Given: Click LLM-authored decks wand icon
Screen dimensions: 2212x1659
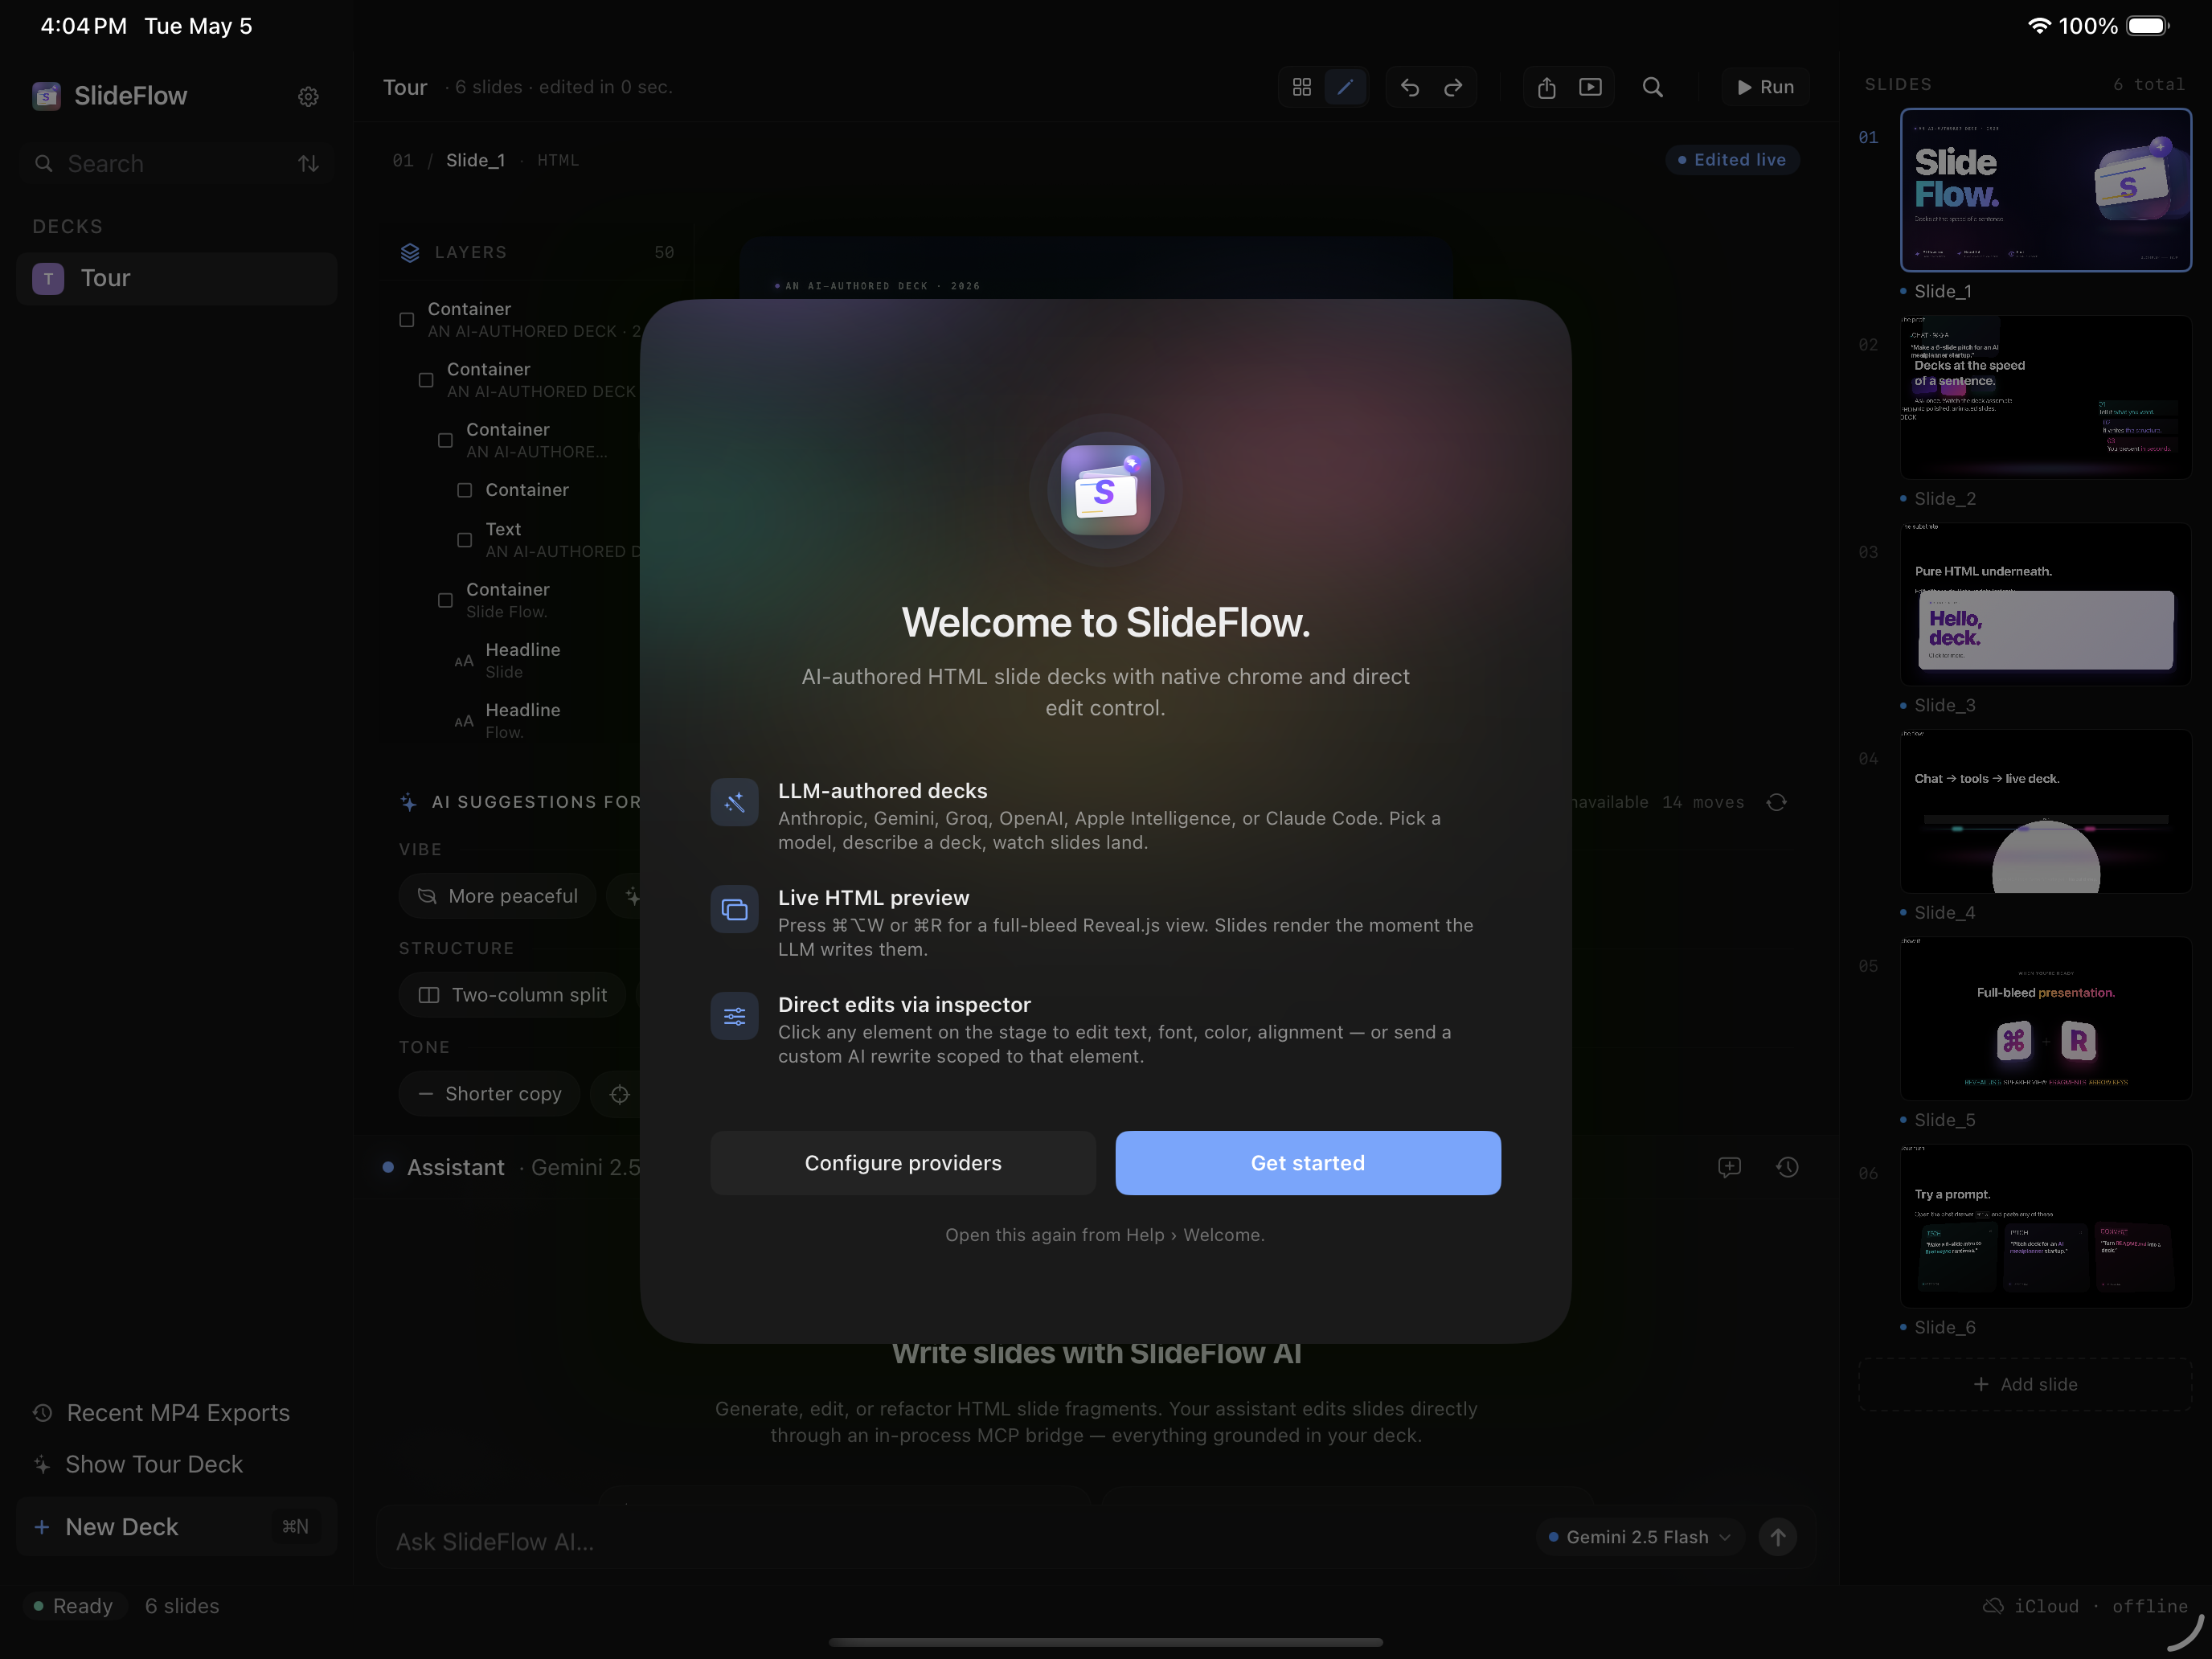Looking at the screenshot, I should pyautogui.click(x=734, y=802).
